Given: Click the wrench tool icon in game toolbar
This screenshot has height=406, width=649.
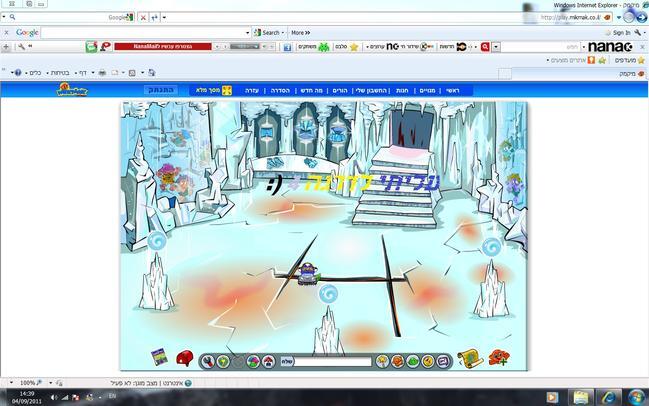Looking at the screenshot, I should pyautogui.click(x=208, y=362).
